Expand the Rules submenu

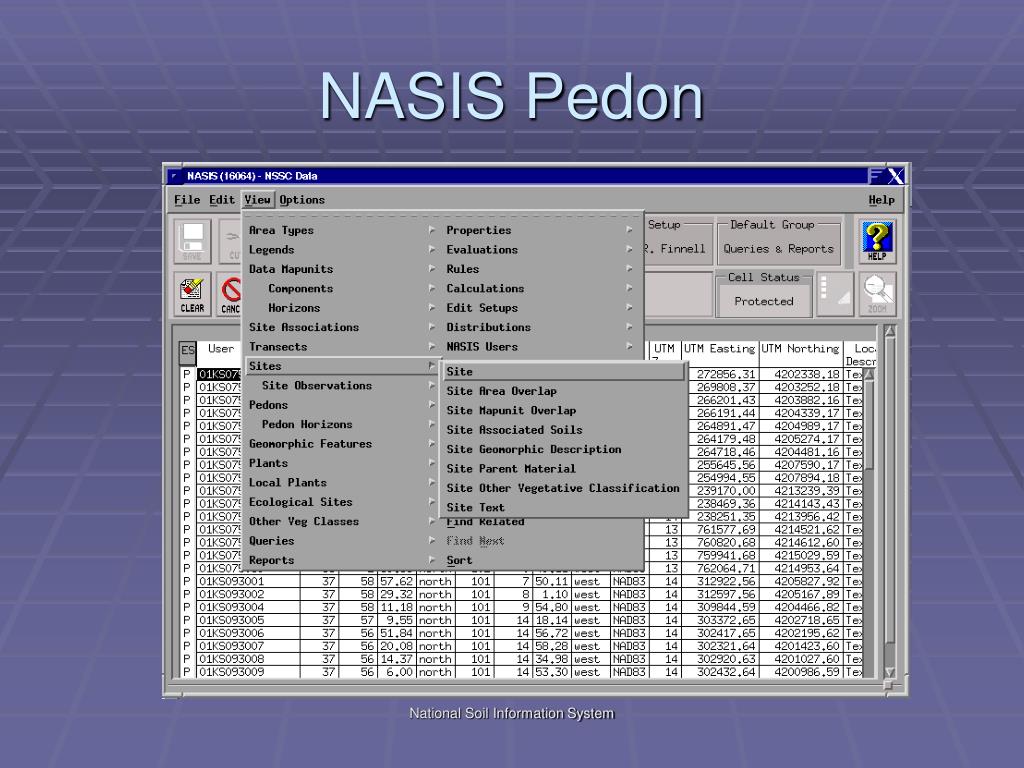pos(539,269)
